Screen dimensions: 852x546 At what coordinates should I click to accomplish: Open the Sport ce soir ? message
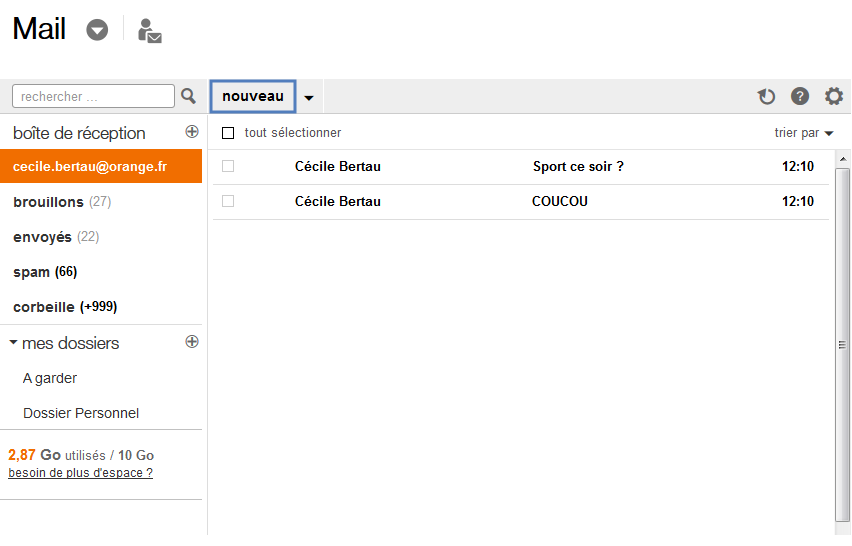521,167
